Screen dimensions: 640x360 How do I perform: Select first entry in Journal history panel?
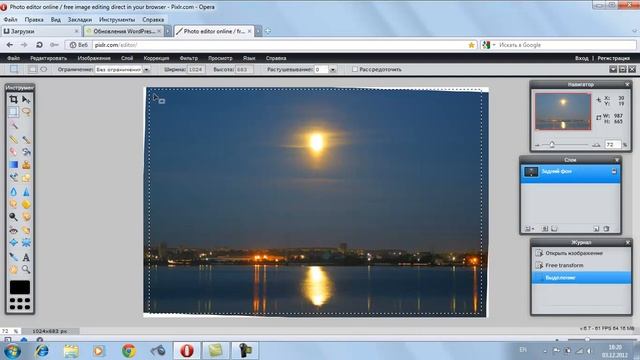click(581, 253)
